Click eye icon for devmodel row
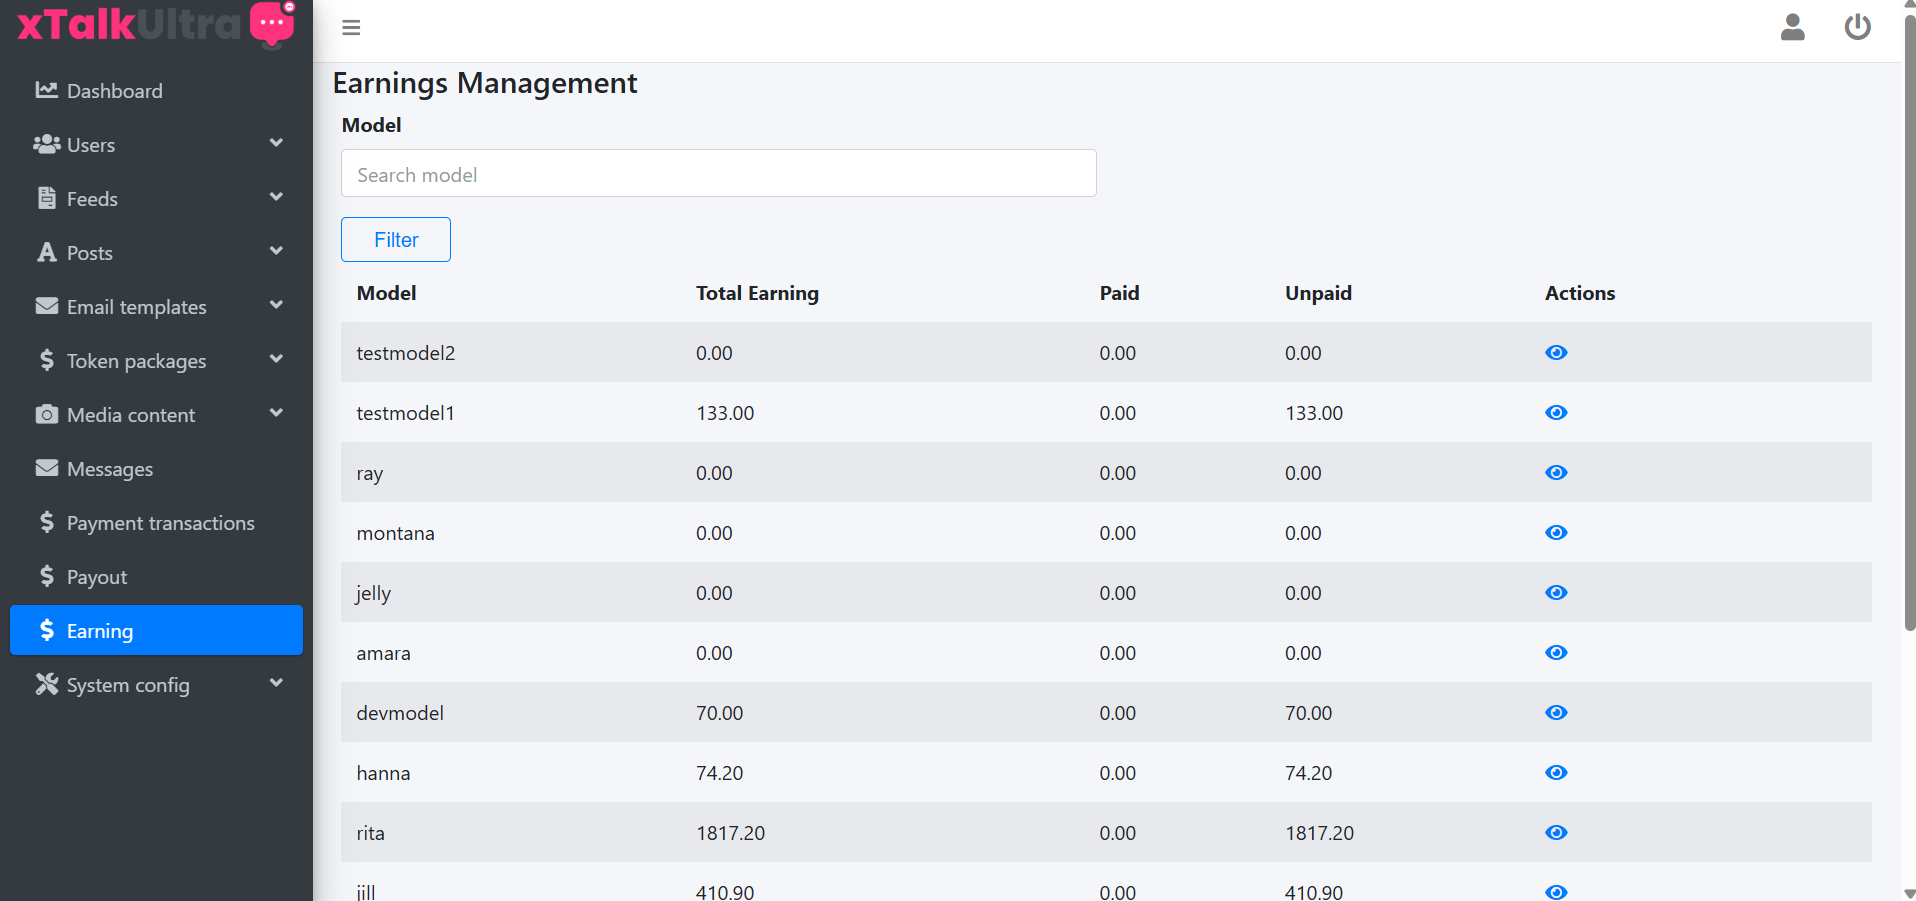This screenshot has height=901, width=1916. click(x=1555, y=713)
